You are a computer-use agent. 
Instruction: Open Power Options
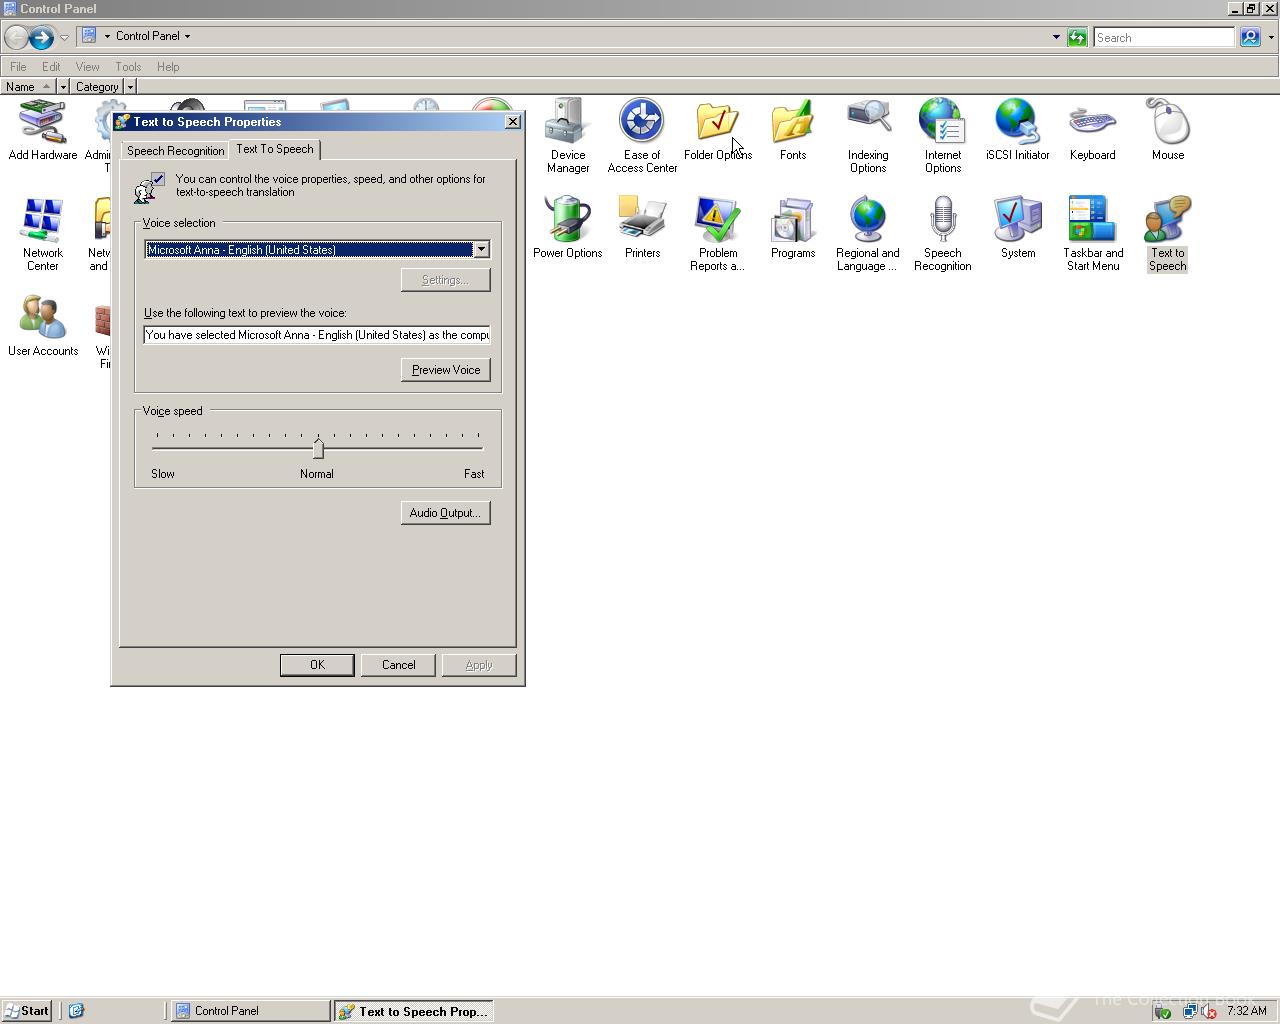568,229
